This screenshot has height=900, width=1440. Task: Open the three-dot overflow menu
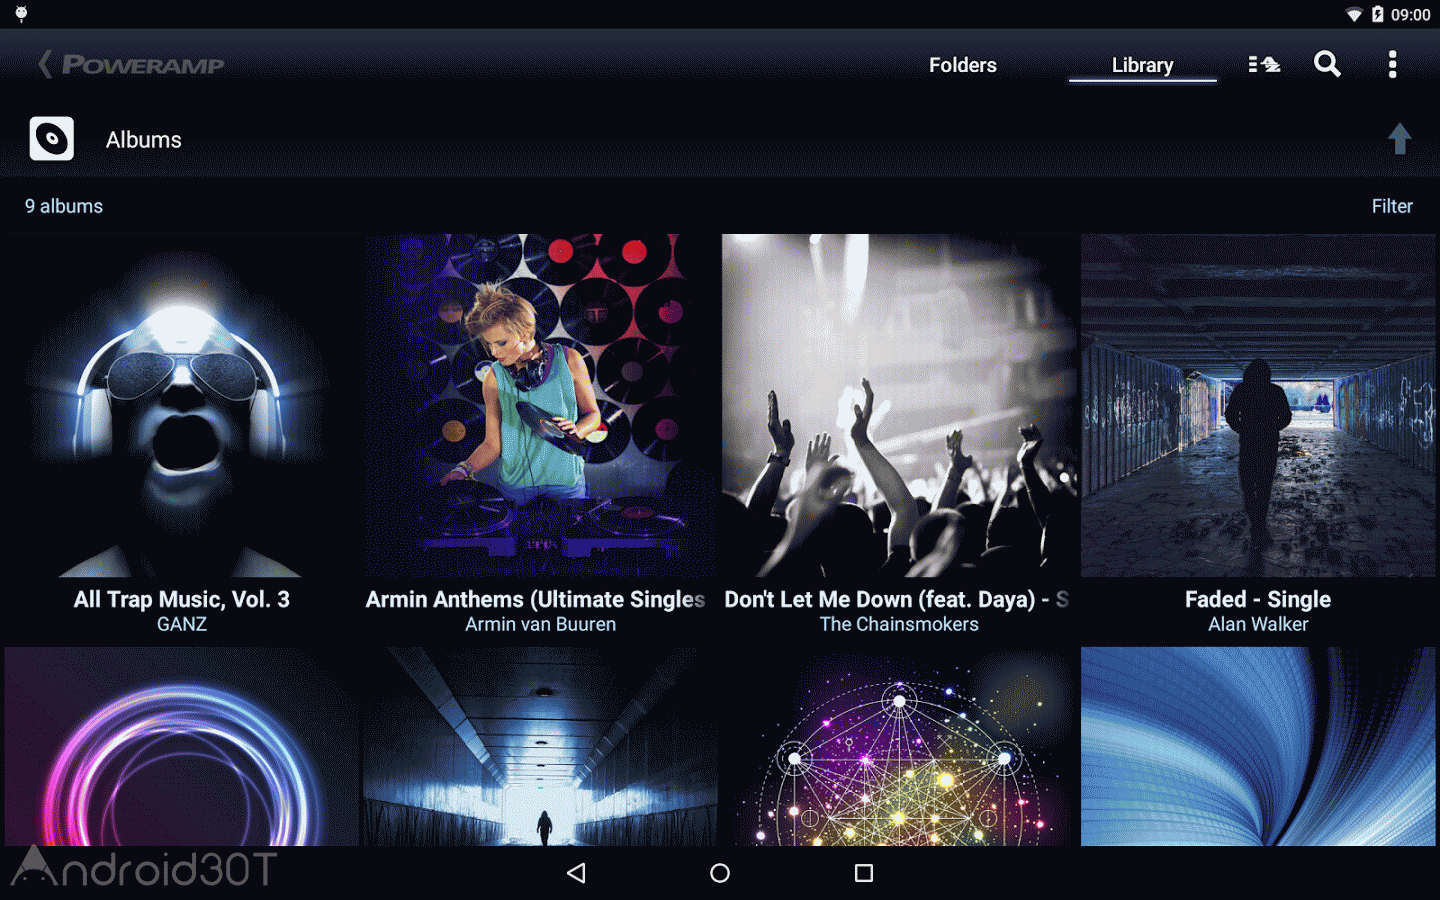click(x=1392, y=64)
